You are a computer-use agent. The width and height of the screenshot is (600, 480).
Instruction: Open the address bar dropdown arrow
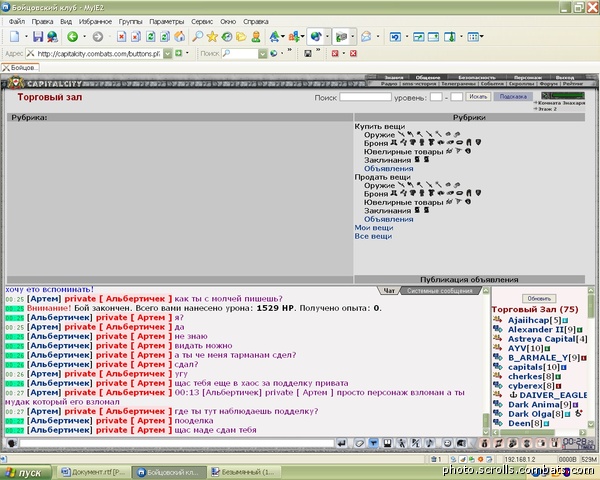tap(168, 54)
